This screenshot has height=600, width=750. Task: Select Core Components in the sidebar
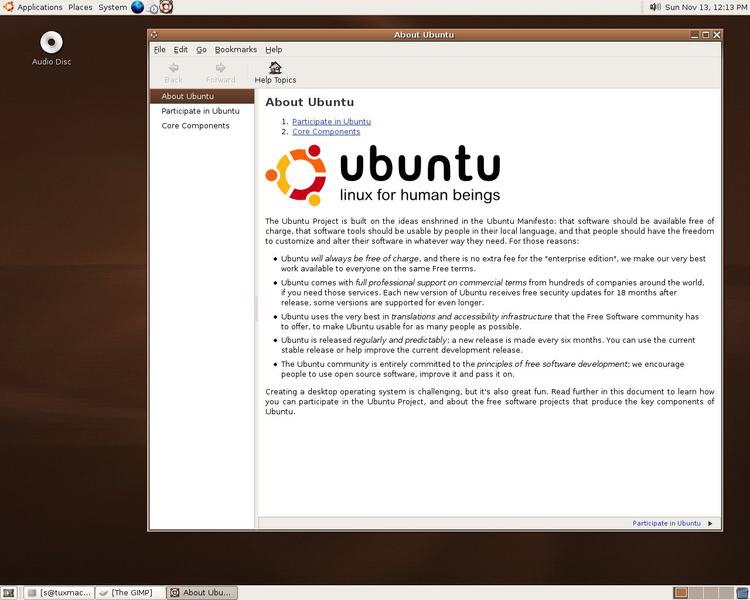[x=202, y=126]
